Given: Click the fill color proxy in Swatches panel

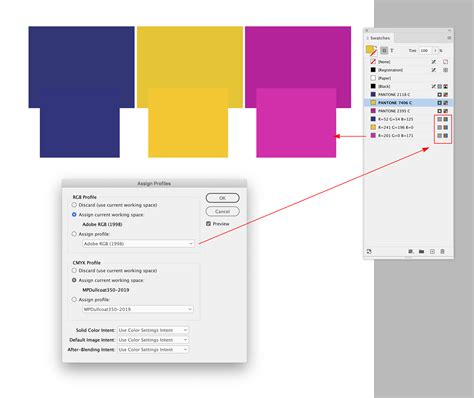Looking at the screenshot, I should pyautogui.click(x=369, y=49).
